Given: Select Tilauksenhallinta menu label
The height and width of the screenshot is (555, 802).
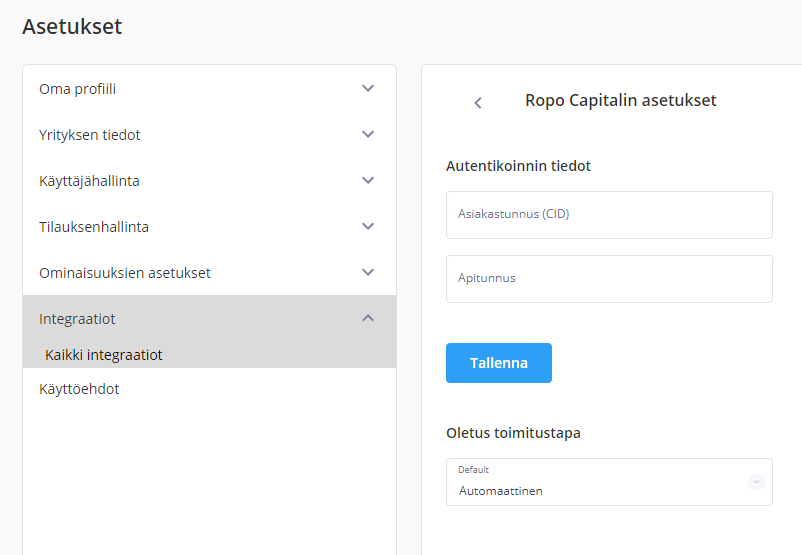Looking at the screenshot, I should click(x=94, y=227).
